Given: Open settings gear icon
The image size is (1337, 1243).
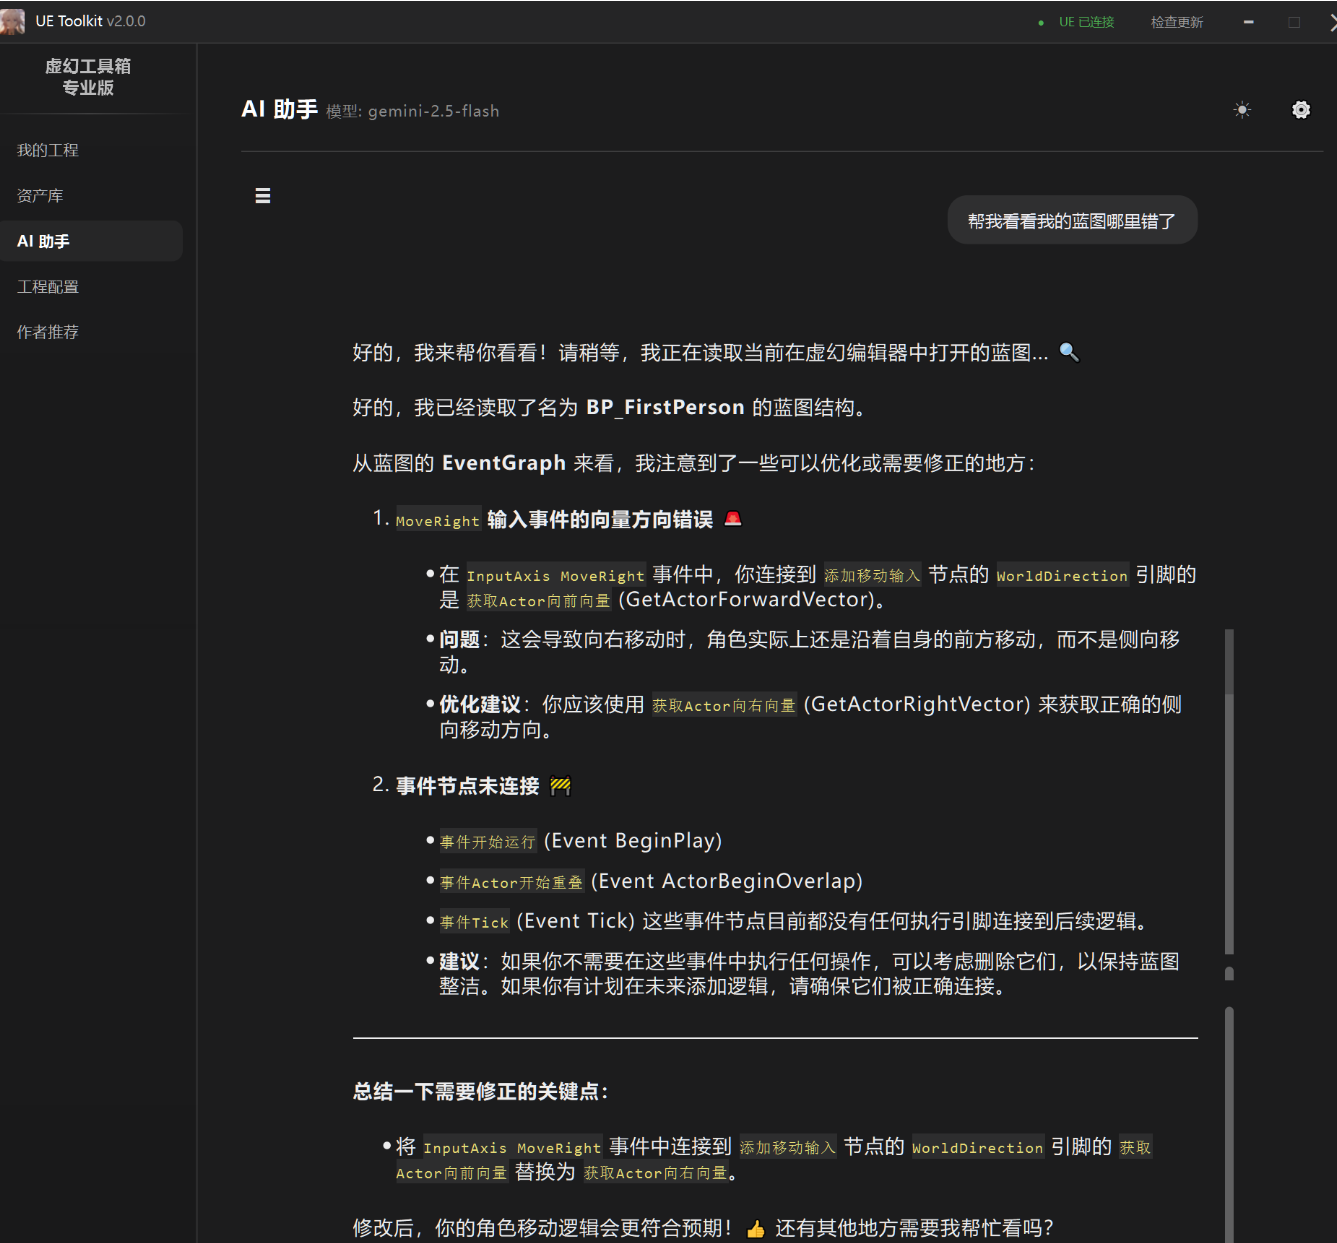Looking at the screenshot, I should click(1301, 110).
